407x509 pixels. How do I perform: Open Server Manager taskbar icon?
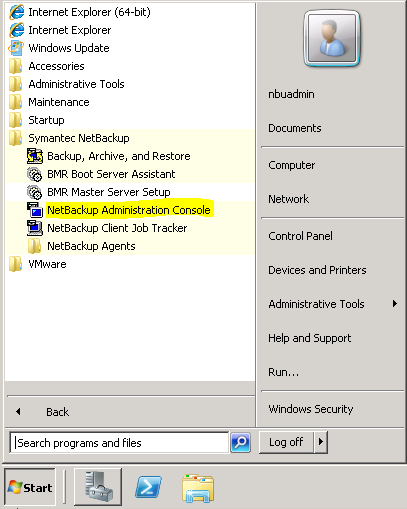(x=98, y=487)
